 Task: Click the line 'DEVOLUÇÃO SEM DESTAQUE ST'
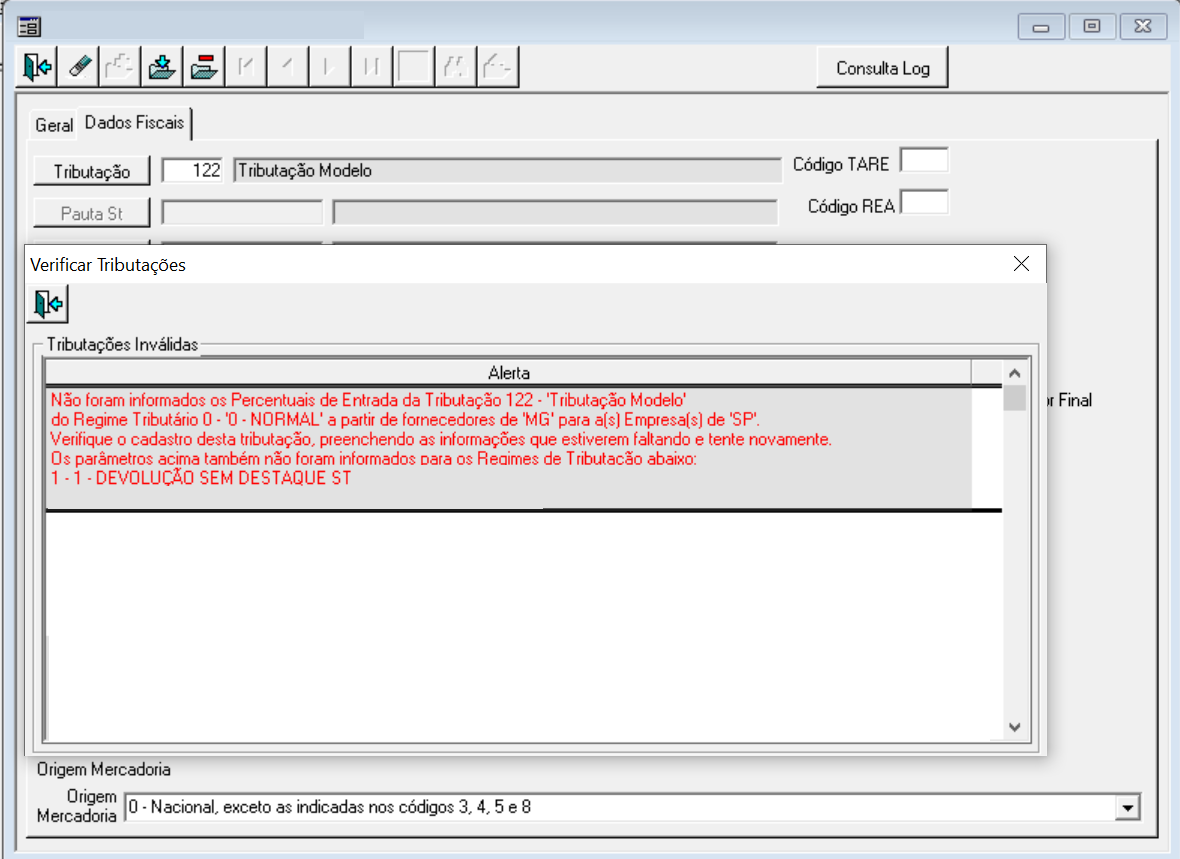tap(224, 478)
